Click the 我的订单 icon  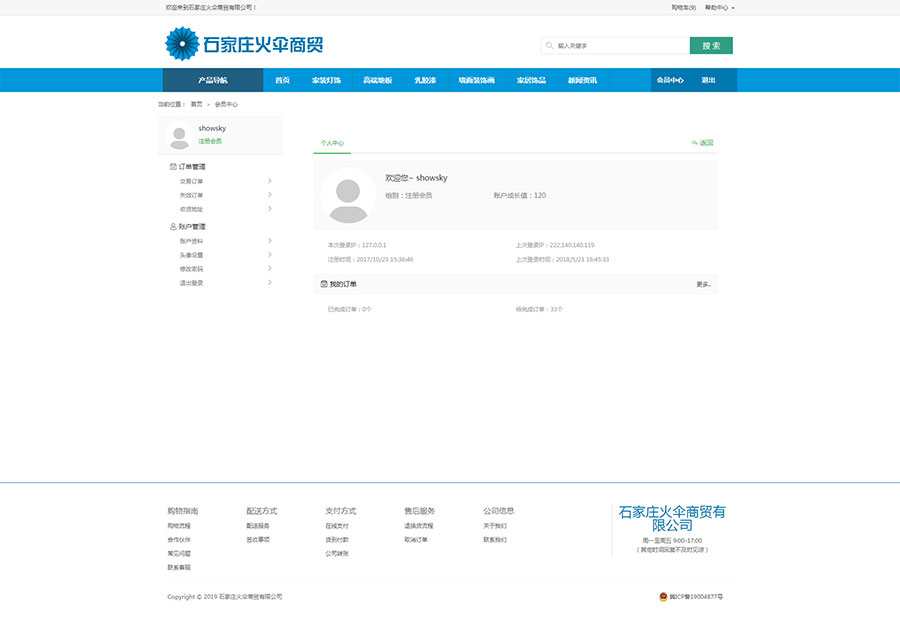tap(324, 284)
